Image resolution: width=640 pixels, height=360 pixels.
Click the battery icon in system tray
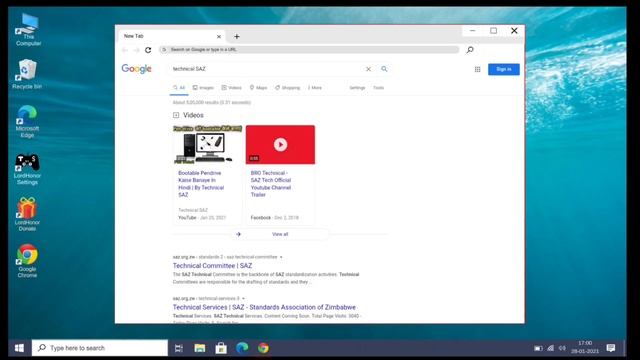pyautogui.click(x=538, y=348)
